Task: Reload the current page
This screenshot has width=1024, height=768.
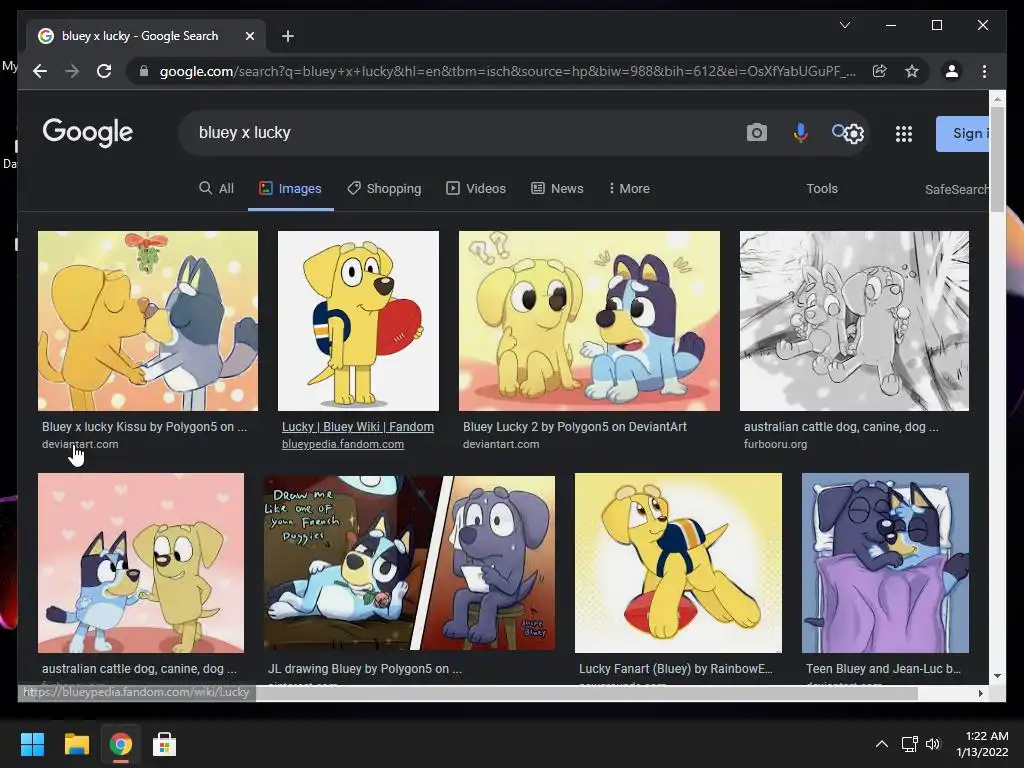Action: (x=104, y=71)
